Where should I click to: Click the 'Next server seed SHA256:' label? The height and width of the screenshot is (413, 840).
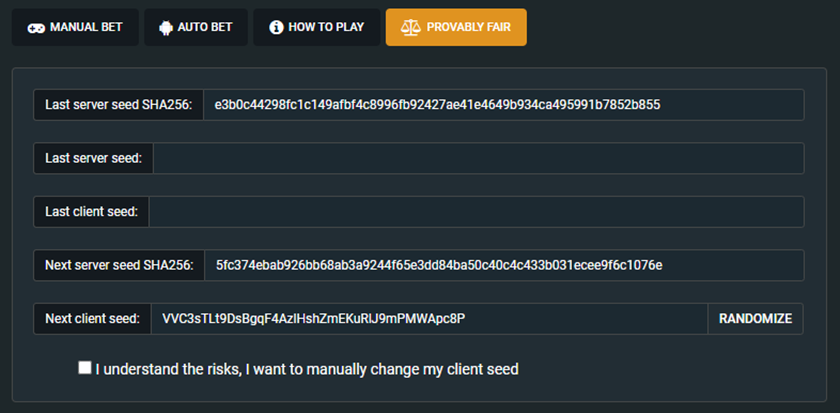[119, 265]
